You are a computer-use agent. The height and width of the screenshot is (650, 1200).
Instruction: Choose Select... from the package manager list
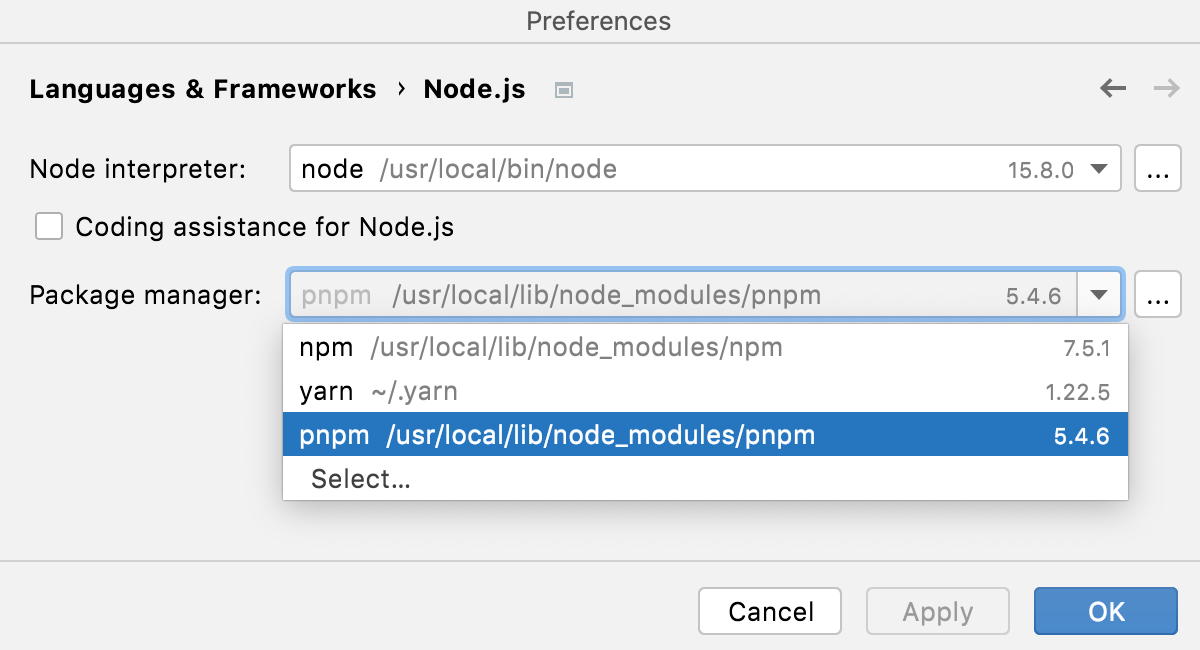[x=360, y=478]
